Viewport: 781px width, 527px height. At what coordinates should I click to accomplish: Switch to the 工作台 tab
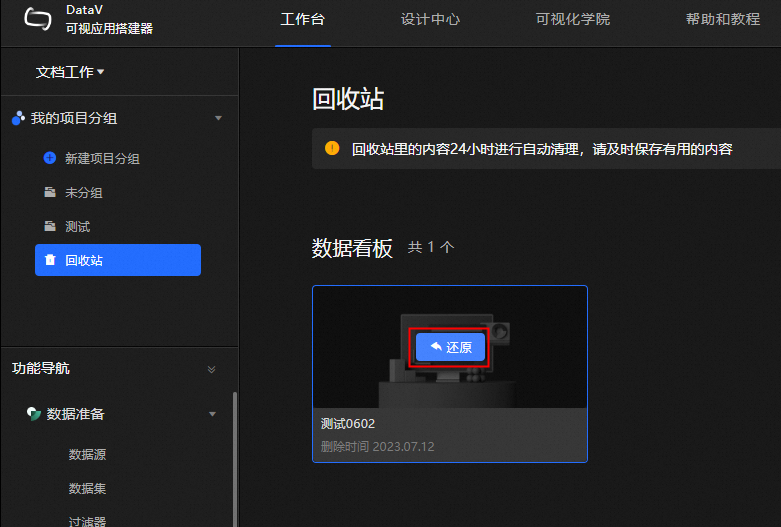pos(303,19)
